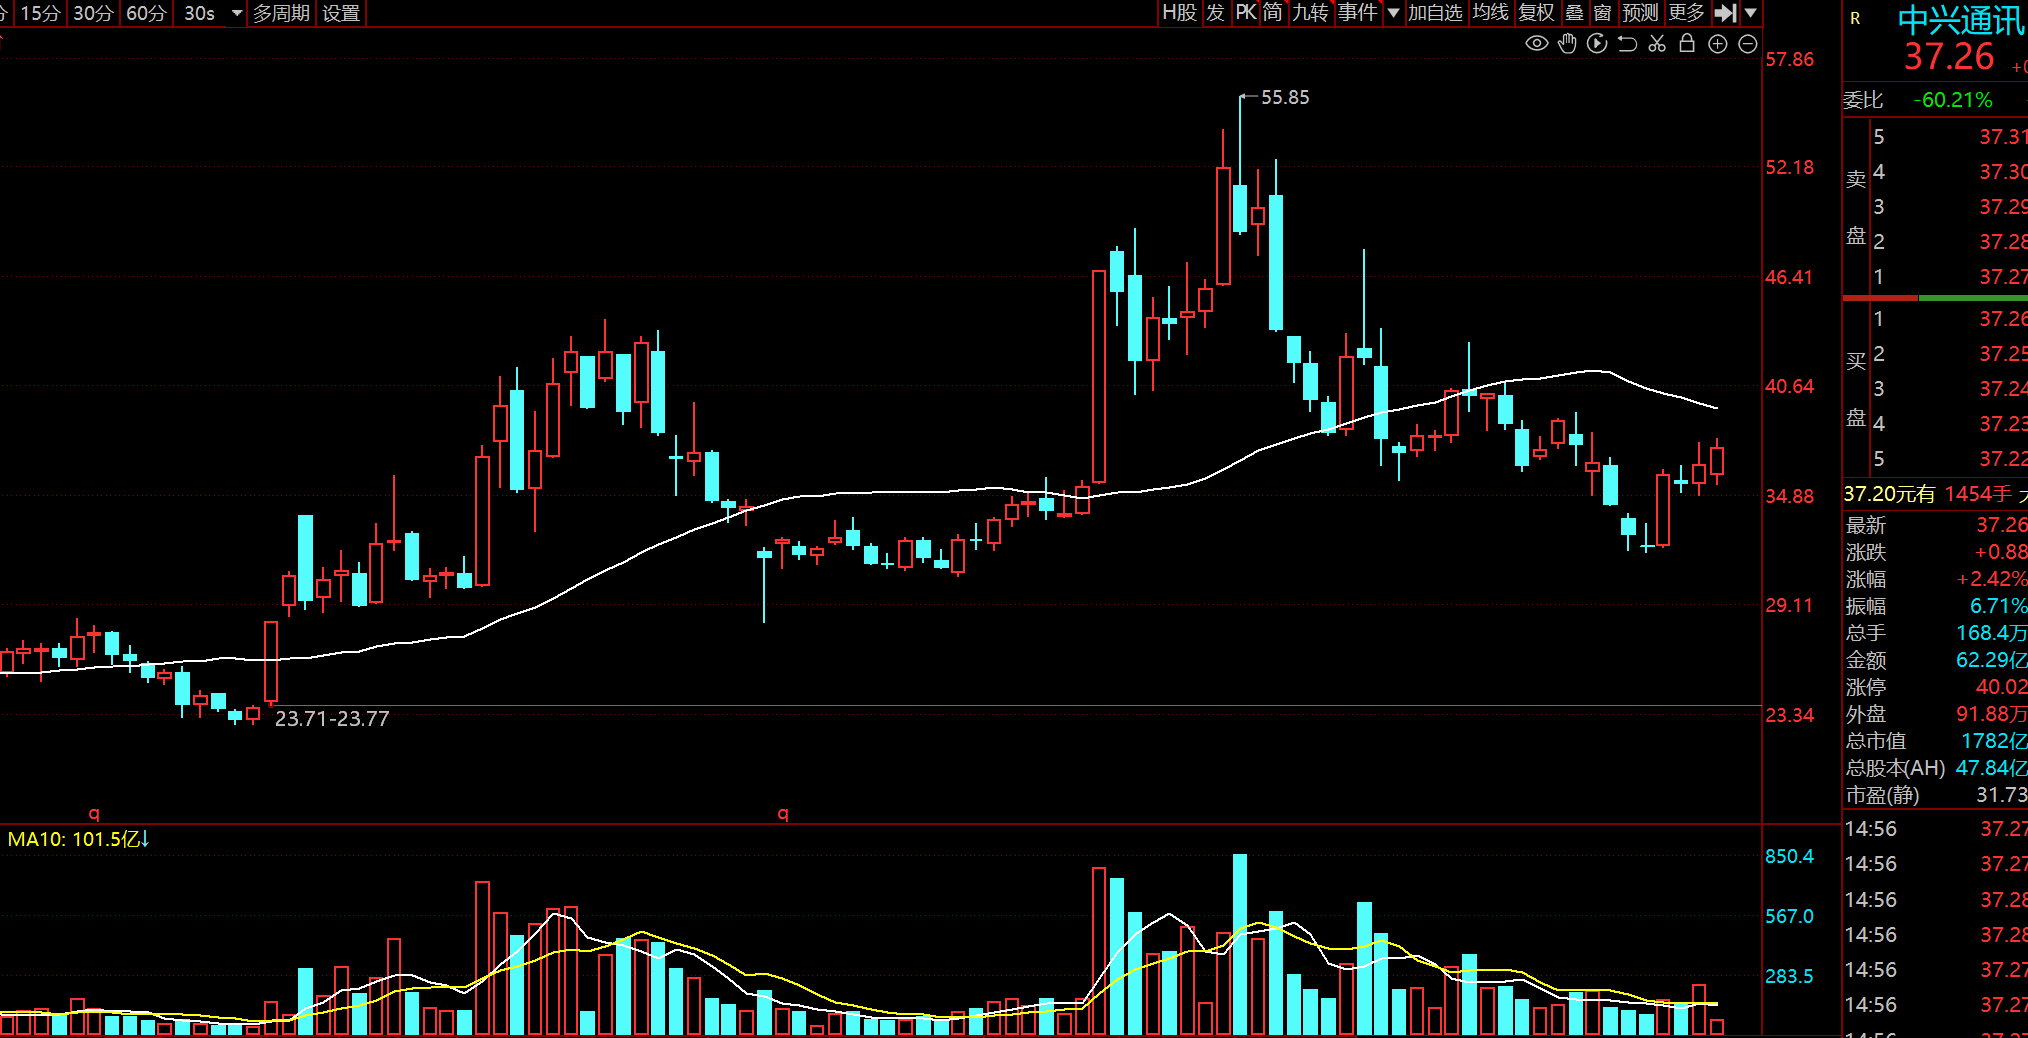Click the skip-to-end arrow icon
The image size is (2028, 1038).
click(1725, 13)
